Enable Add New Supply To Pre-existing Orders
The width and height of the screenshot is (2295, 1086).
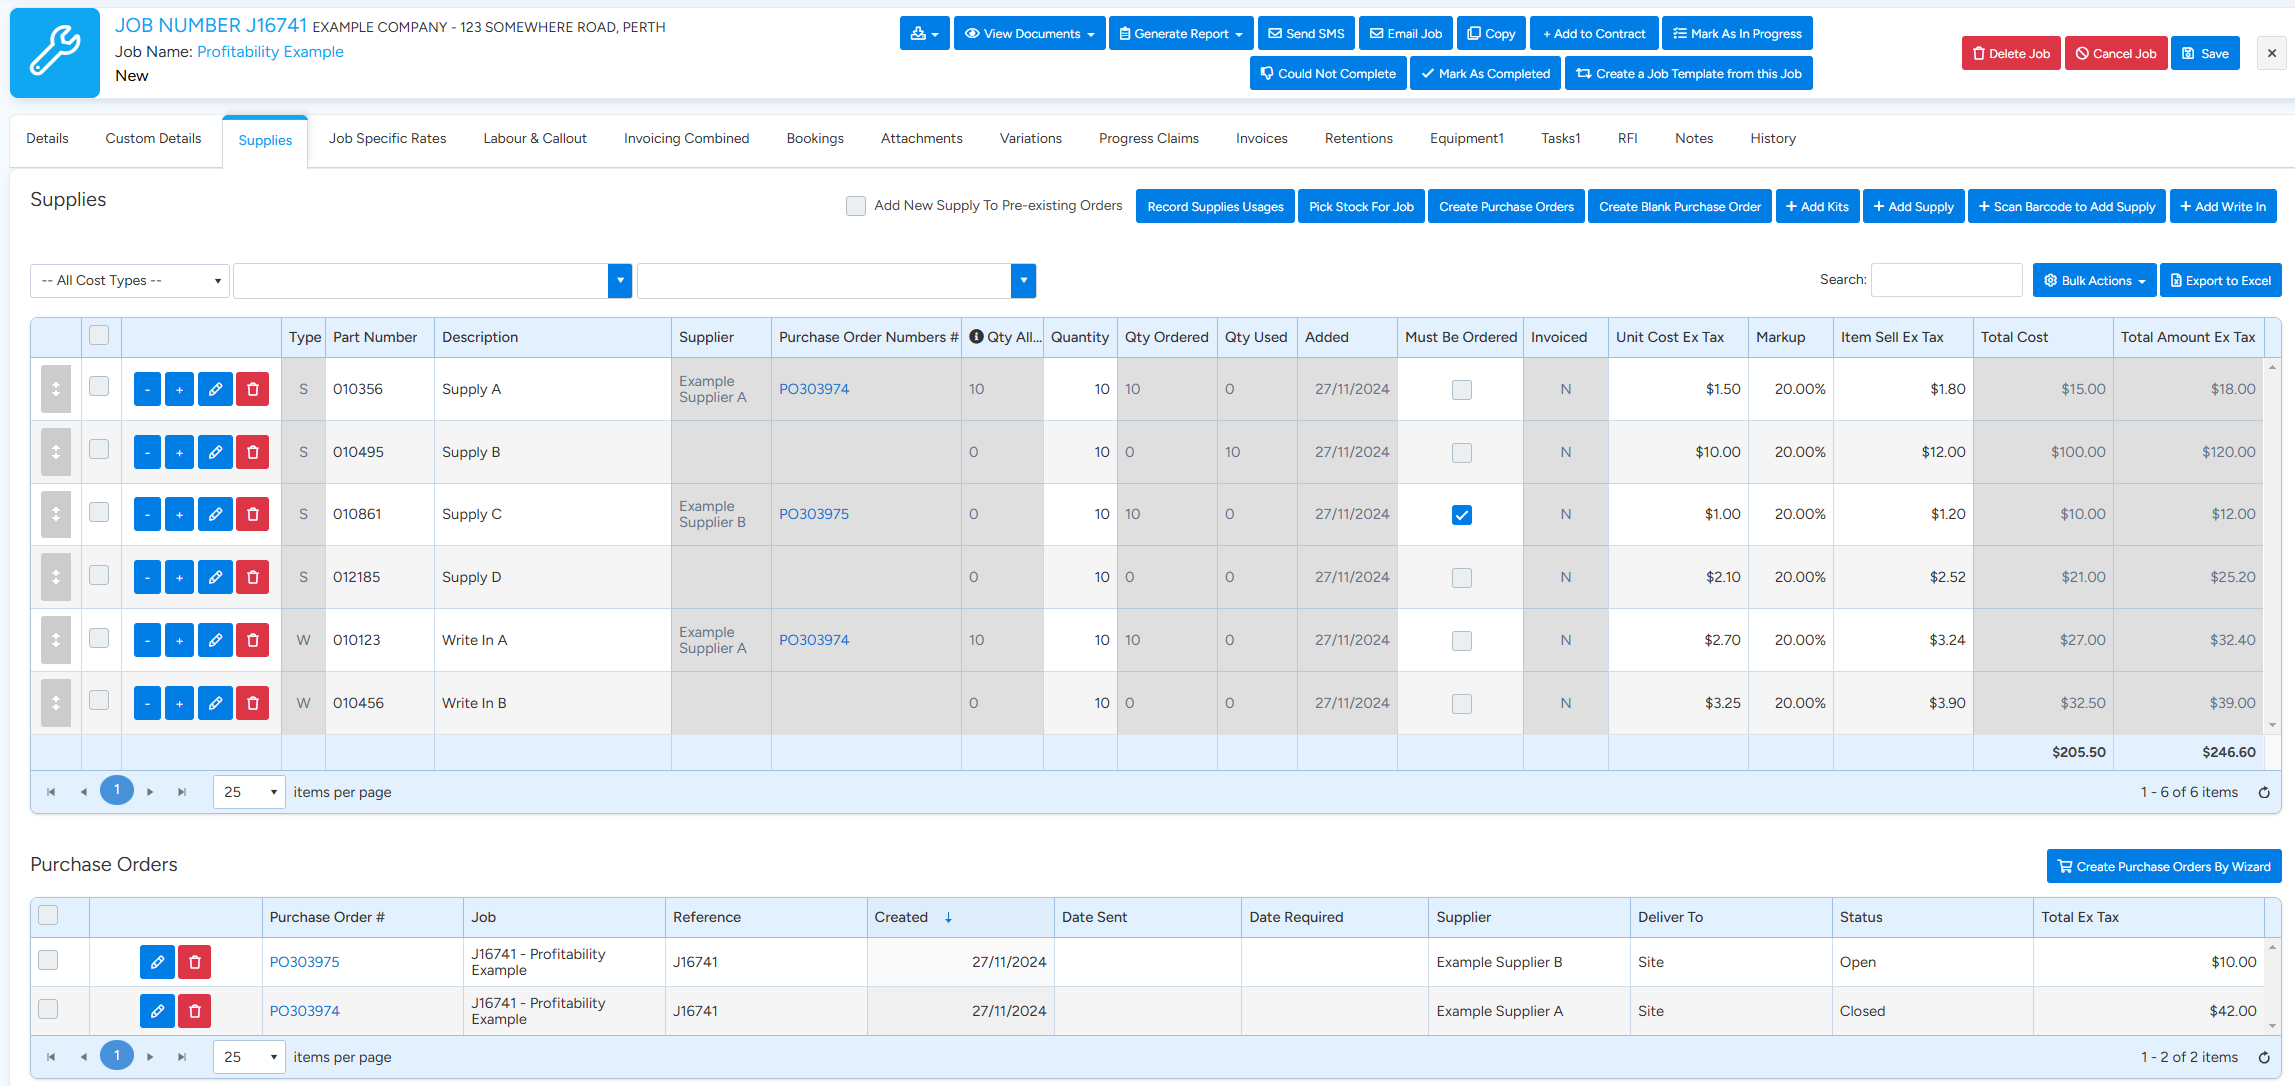coord(856,206)
